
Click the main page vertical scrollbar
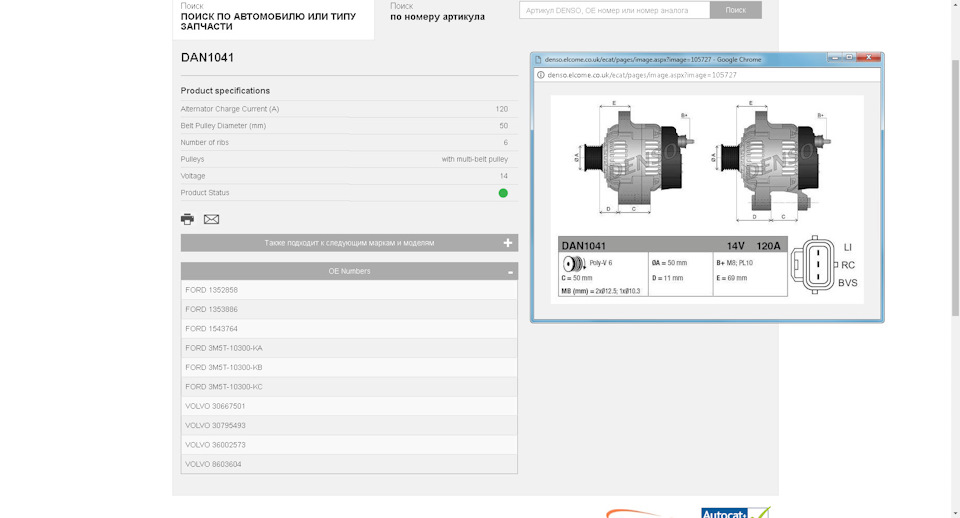pyautogui.click(x=955, y=189)
